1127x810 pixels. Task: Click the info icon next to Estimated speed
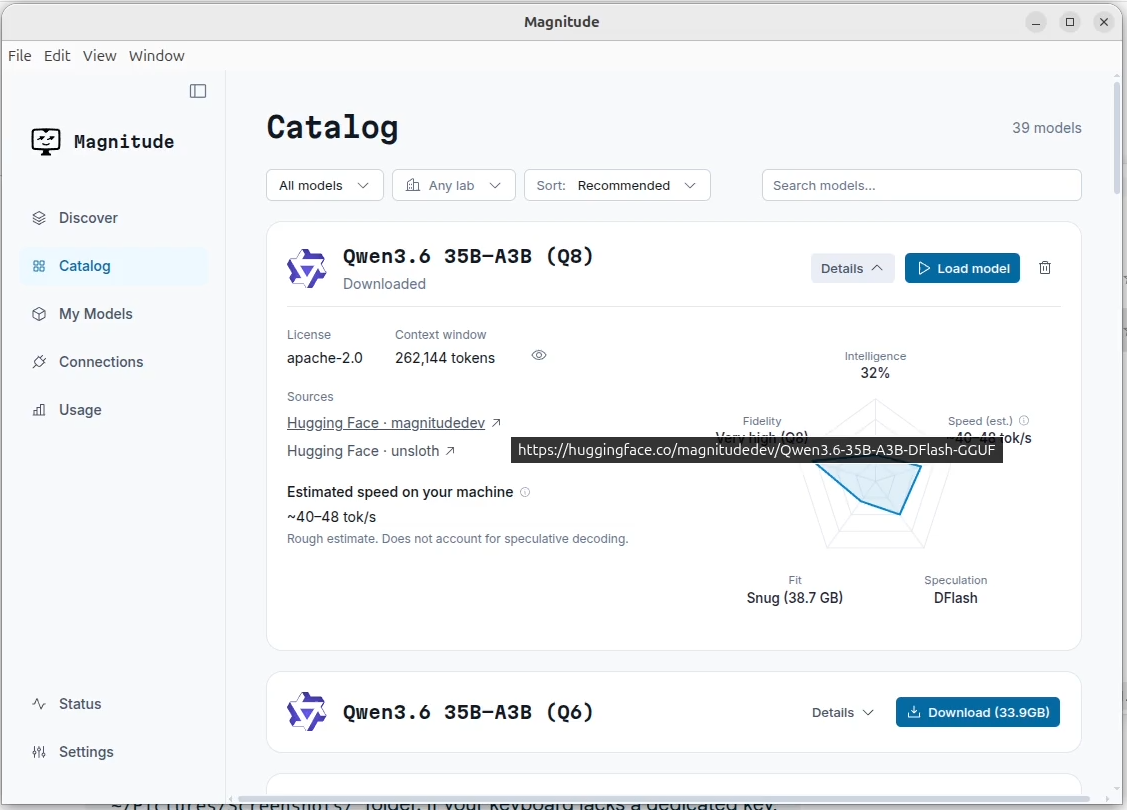[x=525, y=492]
